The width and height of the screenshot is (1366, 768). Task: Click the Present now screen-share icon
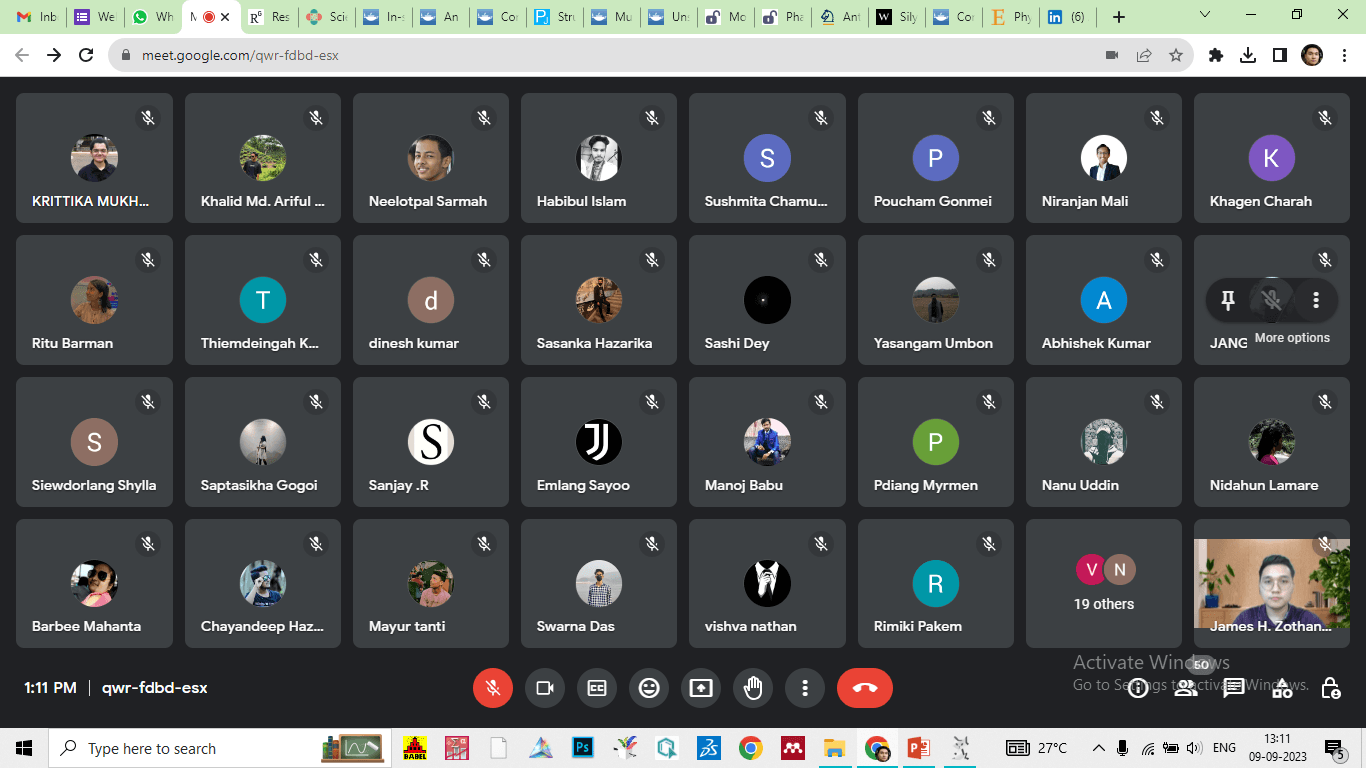[x=701, y=688]
